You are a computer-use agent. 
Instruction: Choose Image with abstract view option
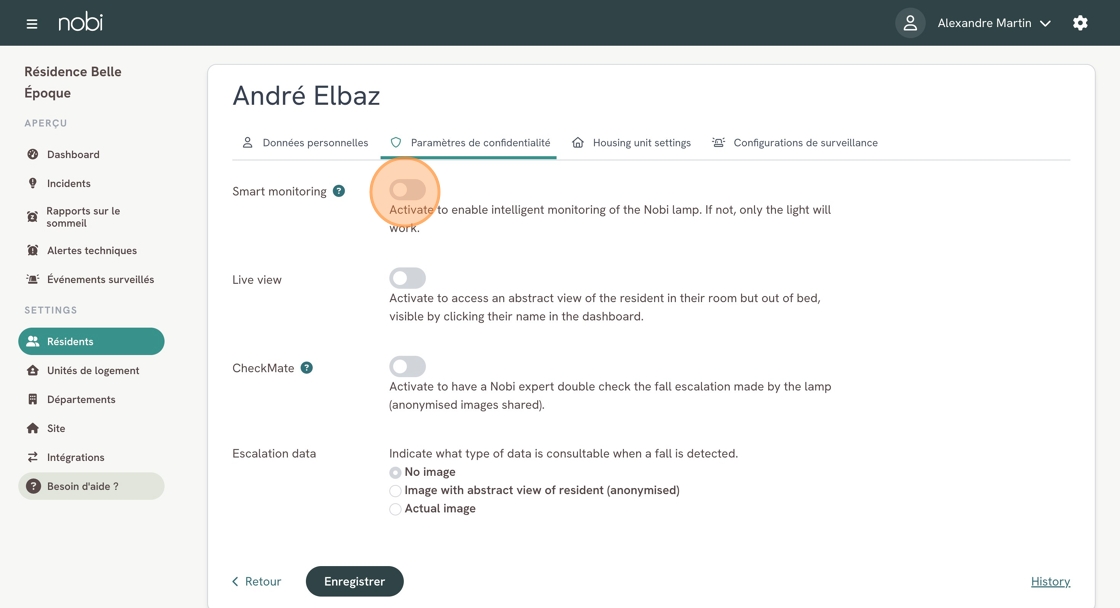(396, 491)
